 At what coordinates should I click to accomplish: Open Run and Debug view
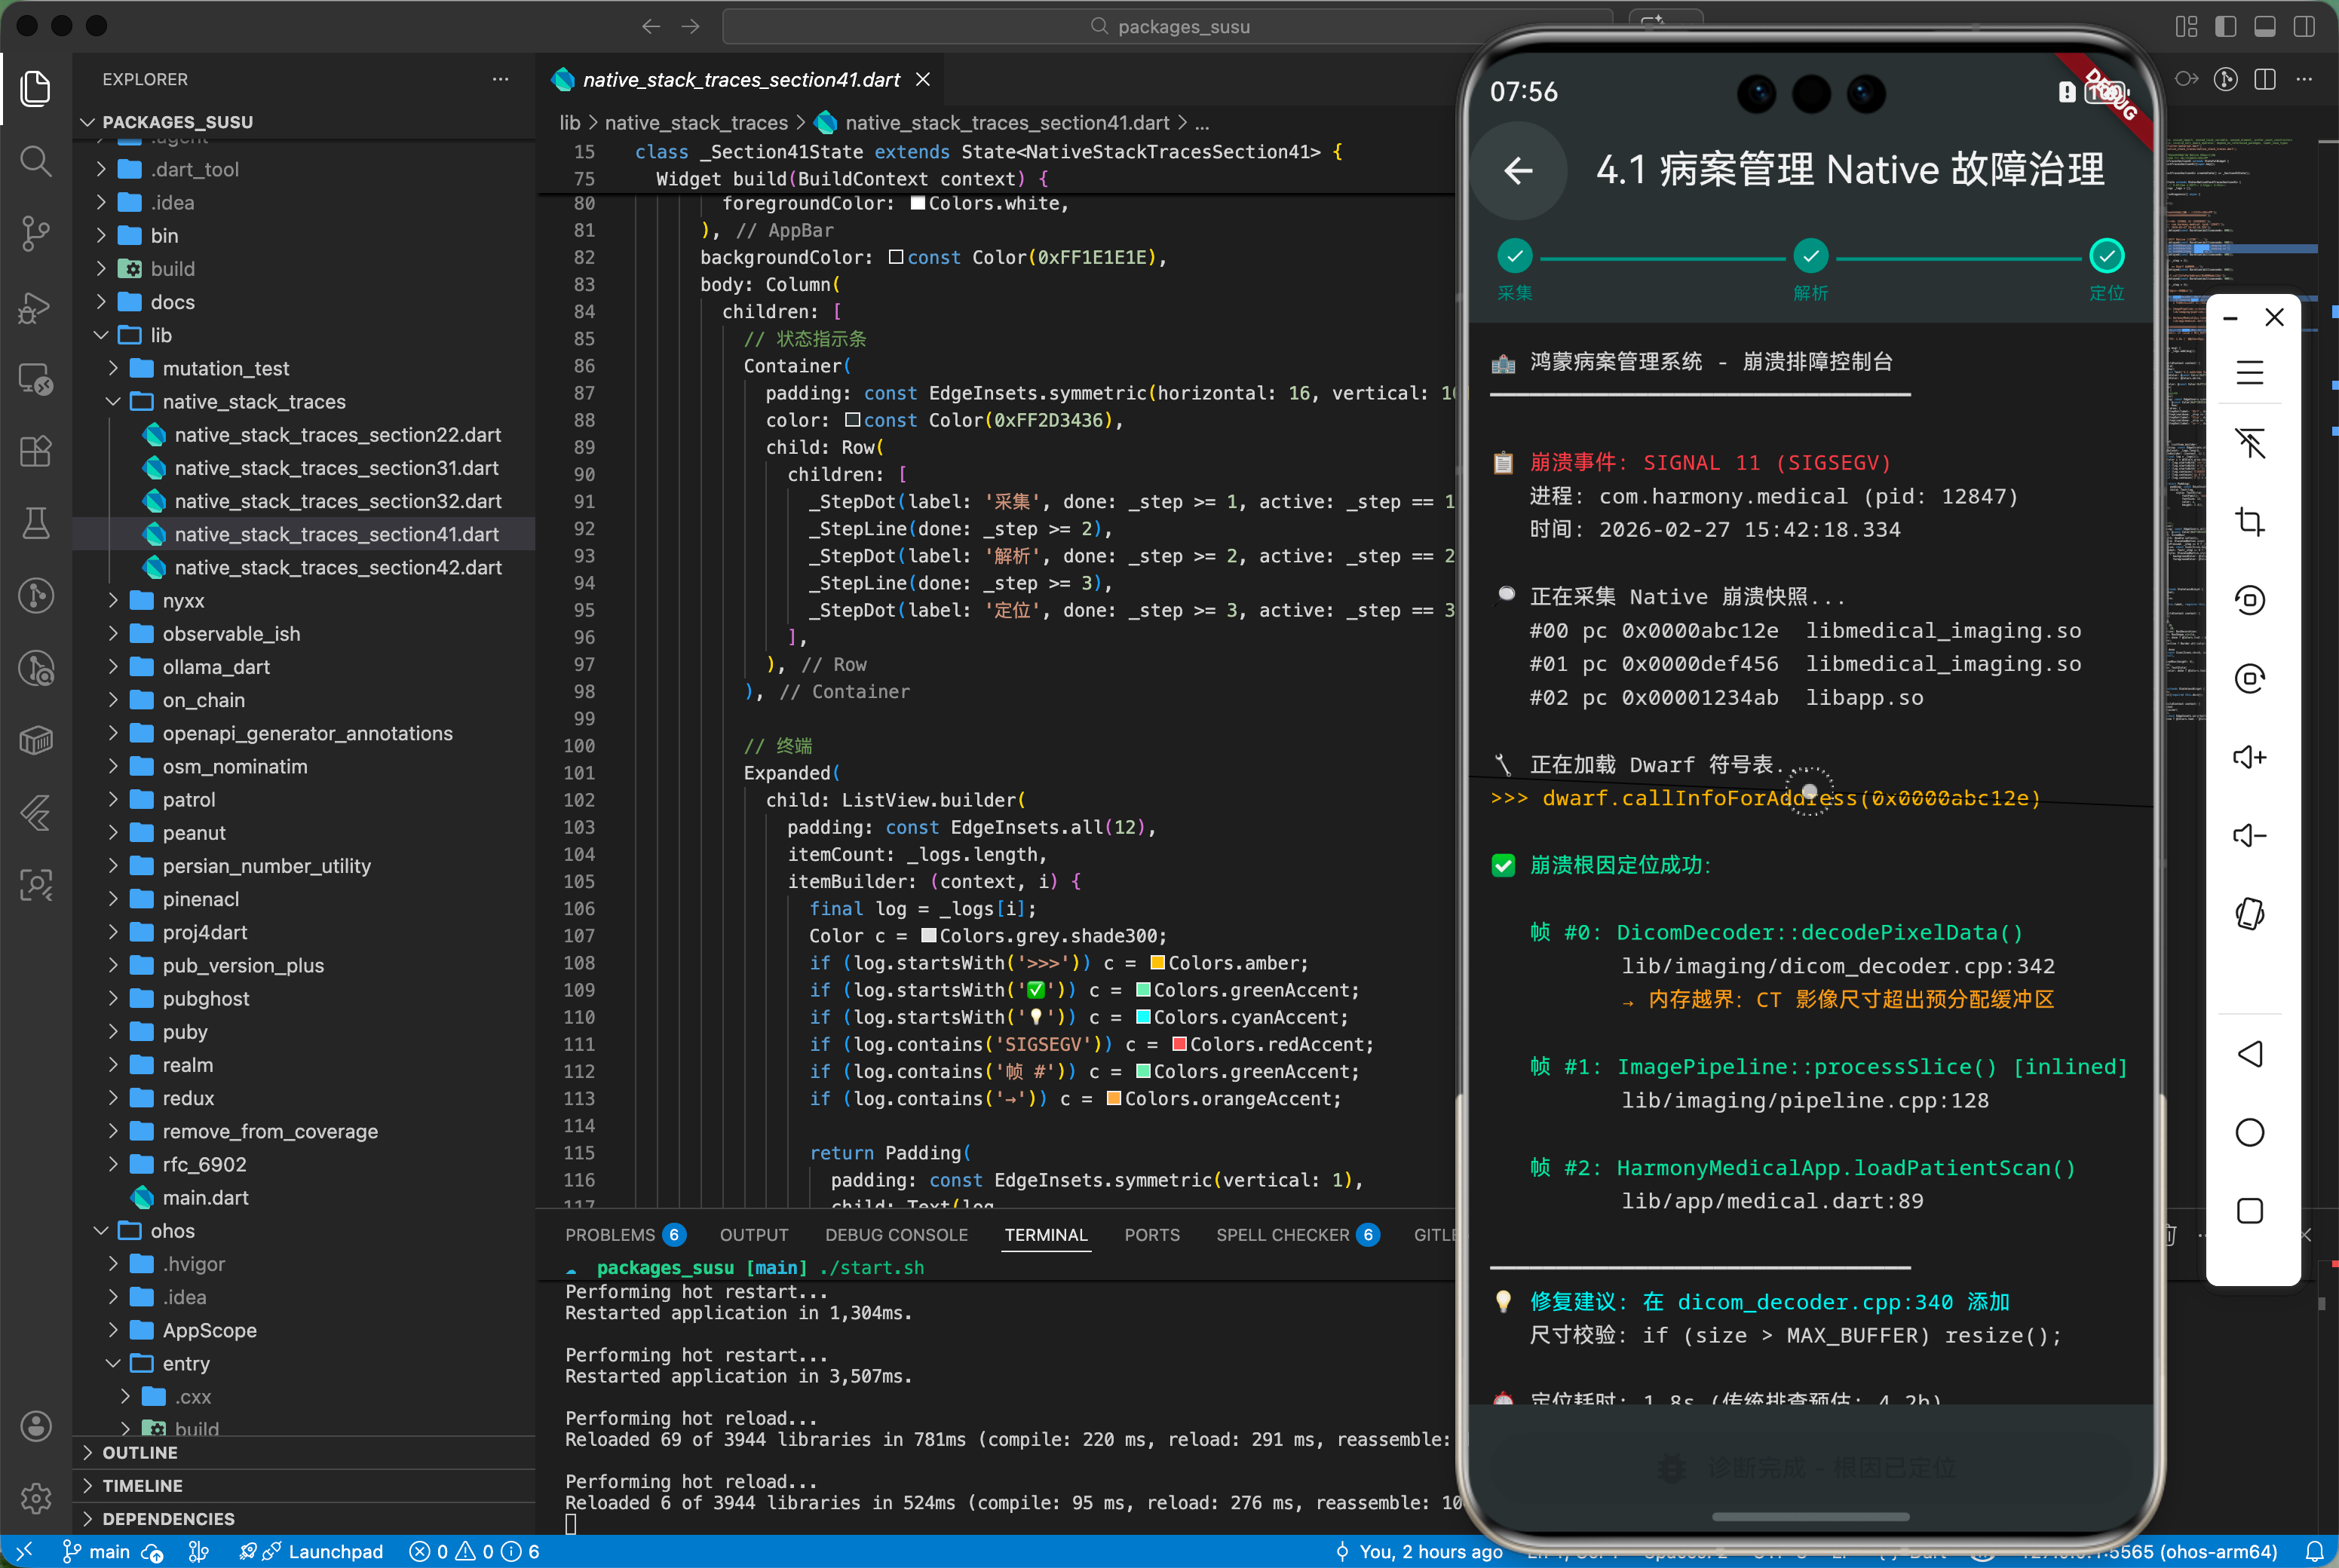click(x=36, y=306)
